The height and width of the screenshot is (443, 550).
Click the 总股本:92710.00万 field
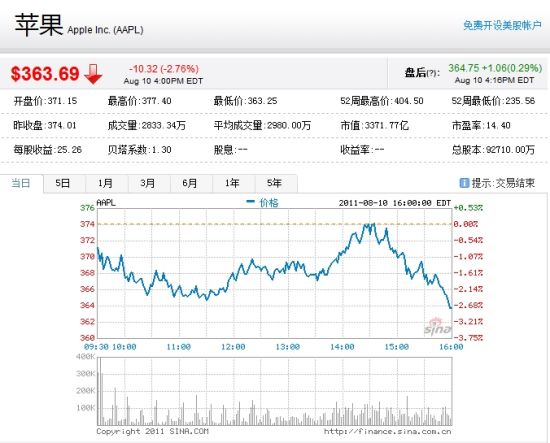pos(493,150)
